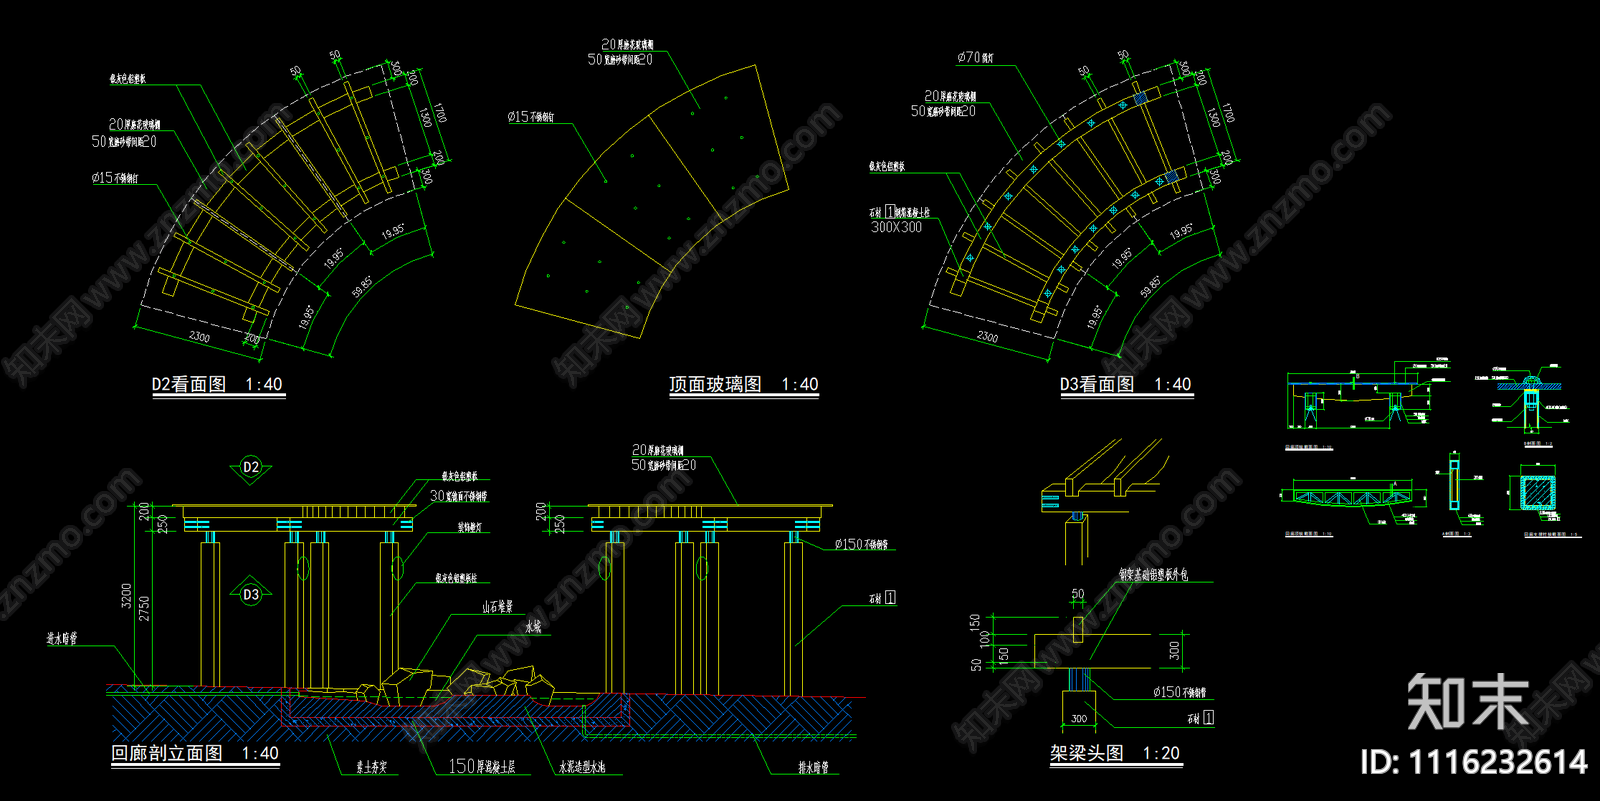Click the 排水暗管 annotation
Viewport: 1600px width, 801px height.
pos(813,768)
